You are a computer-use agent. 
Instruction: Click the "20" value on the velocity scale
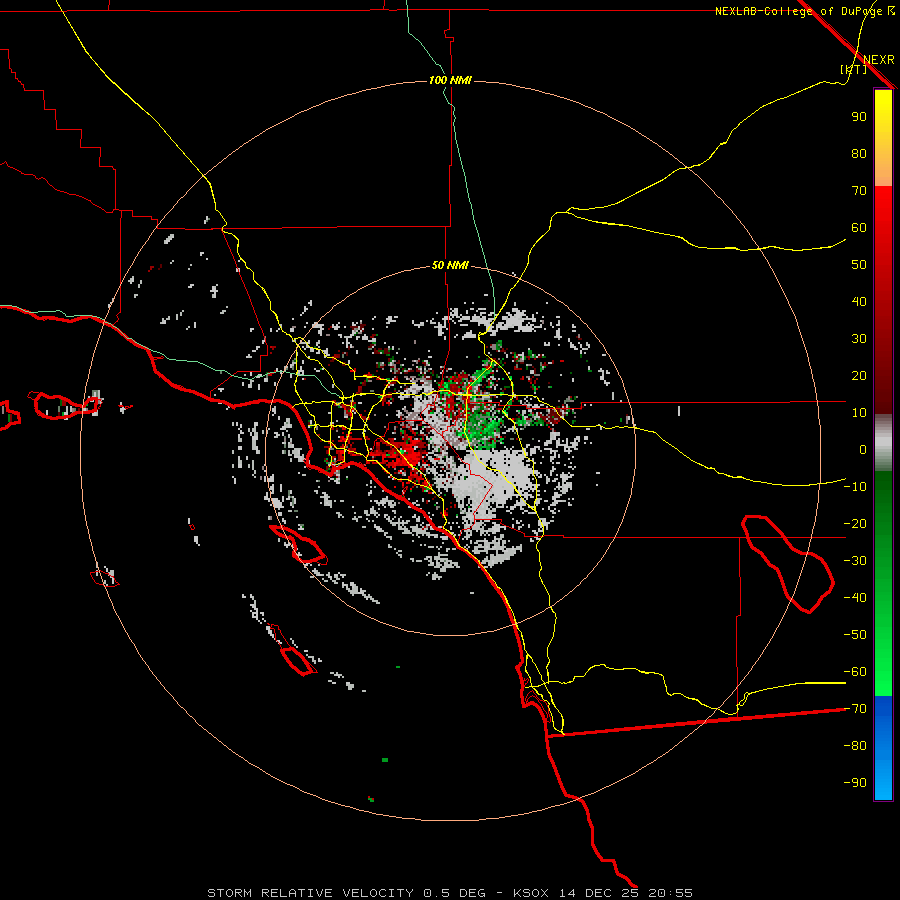(859, 376)
